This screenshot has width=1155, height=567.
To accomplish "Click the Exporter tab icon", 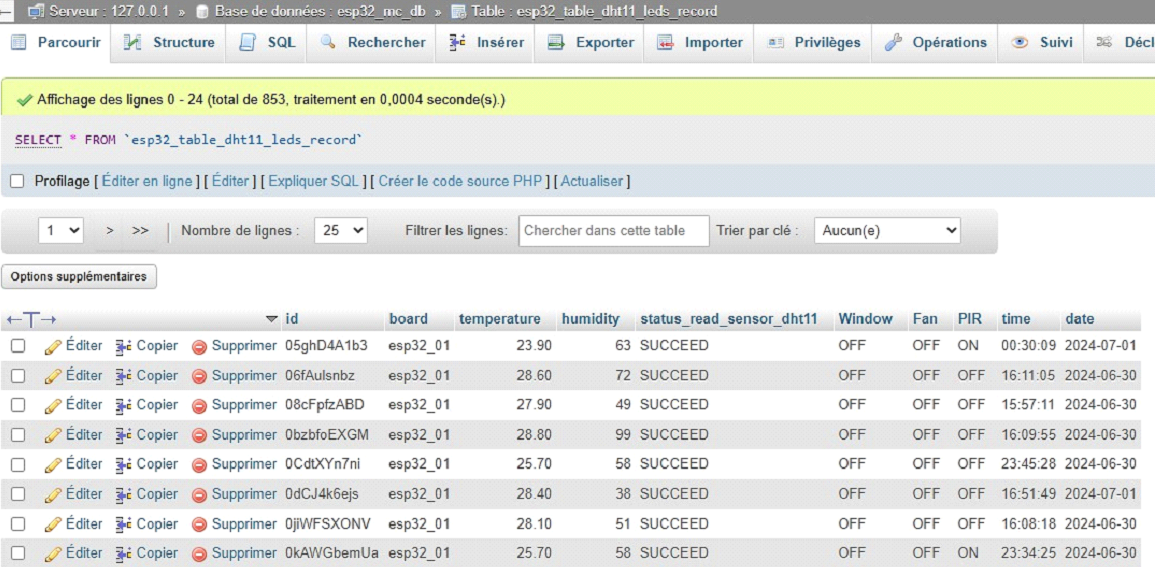I will [x=557, y=42].
